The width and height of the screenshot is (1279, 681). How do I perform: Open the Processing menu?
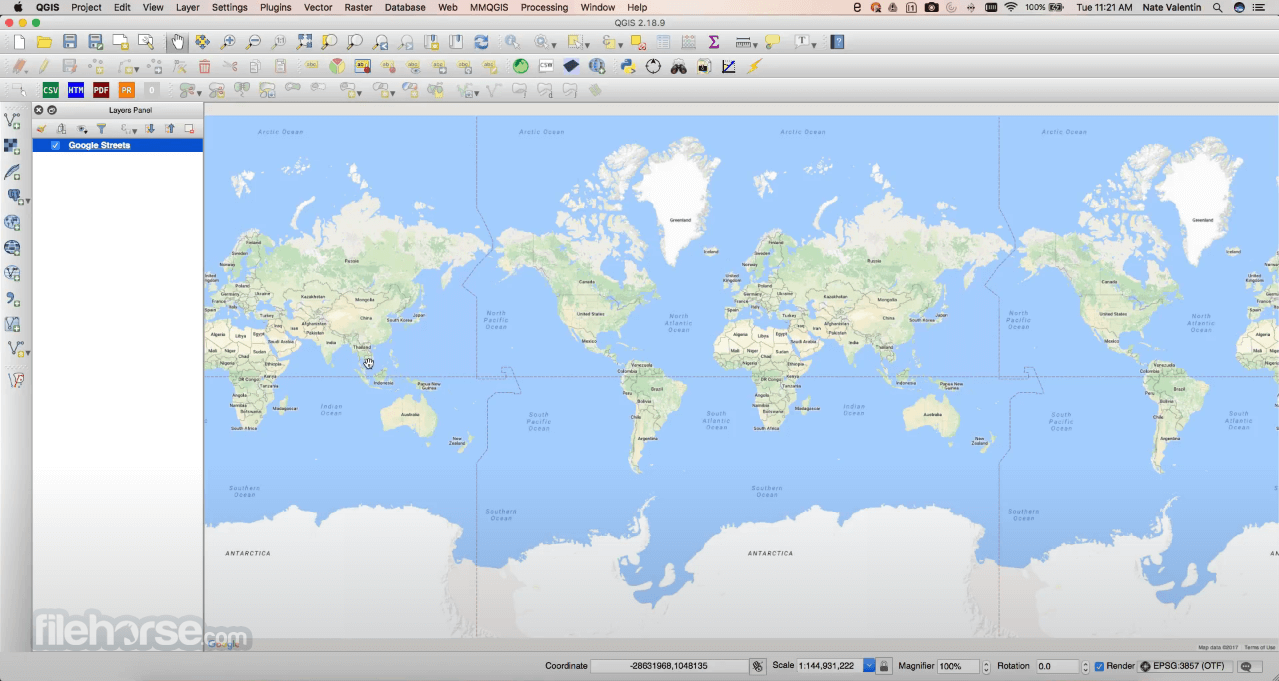pos(544,7)
